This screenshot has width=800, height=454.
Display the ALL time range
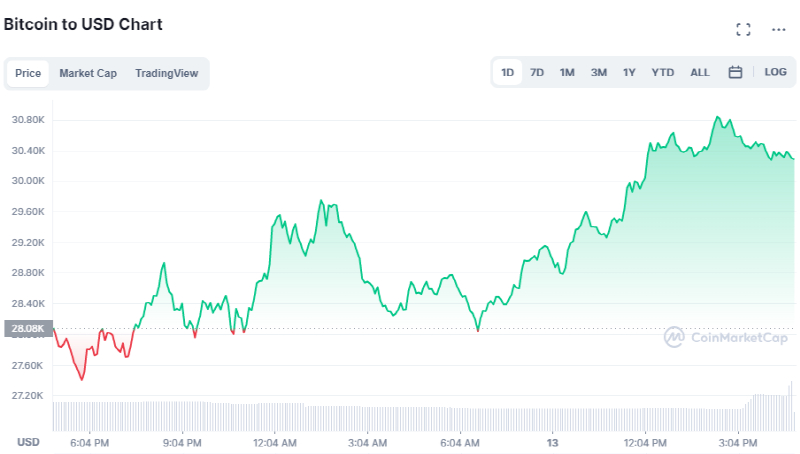tap(700, 72)
